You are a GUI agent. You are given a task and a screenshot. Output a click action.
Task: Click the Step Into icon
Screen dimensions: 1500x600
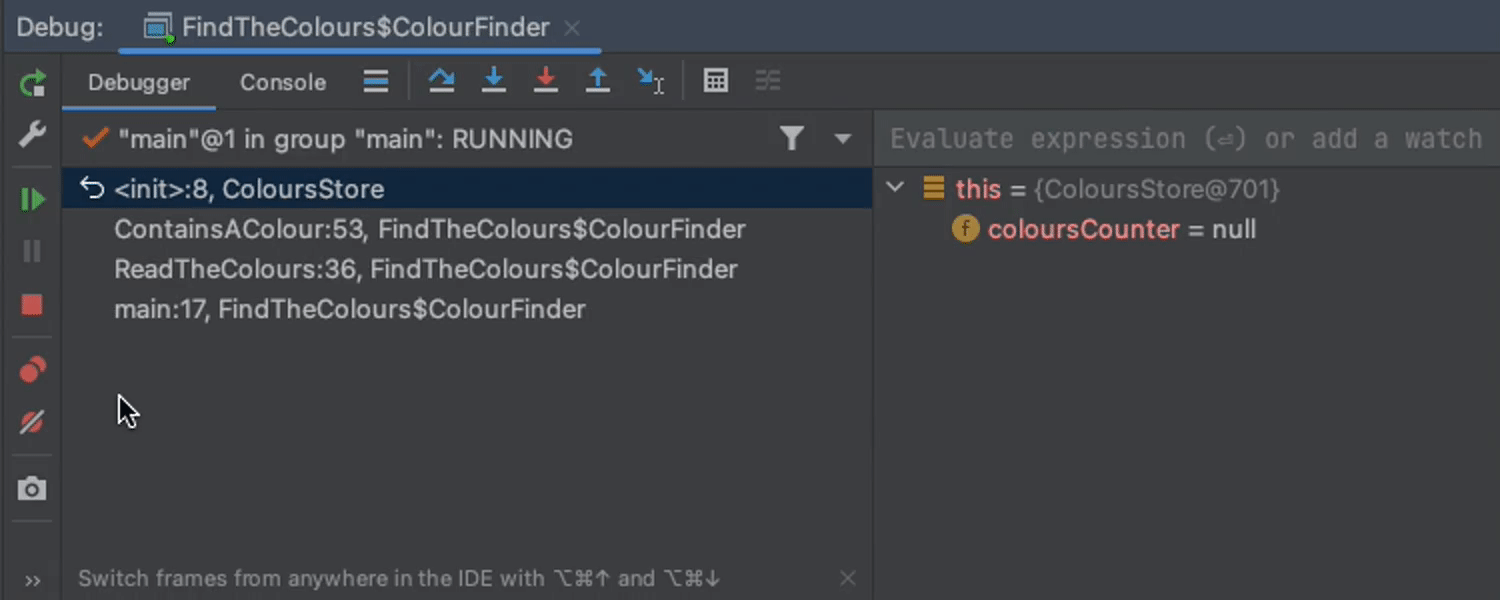coord(493,82)
